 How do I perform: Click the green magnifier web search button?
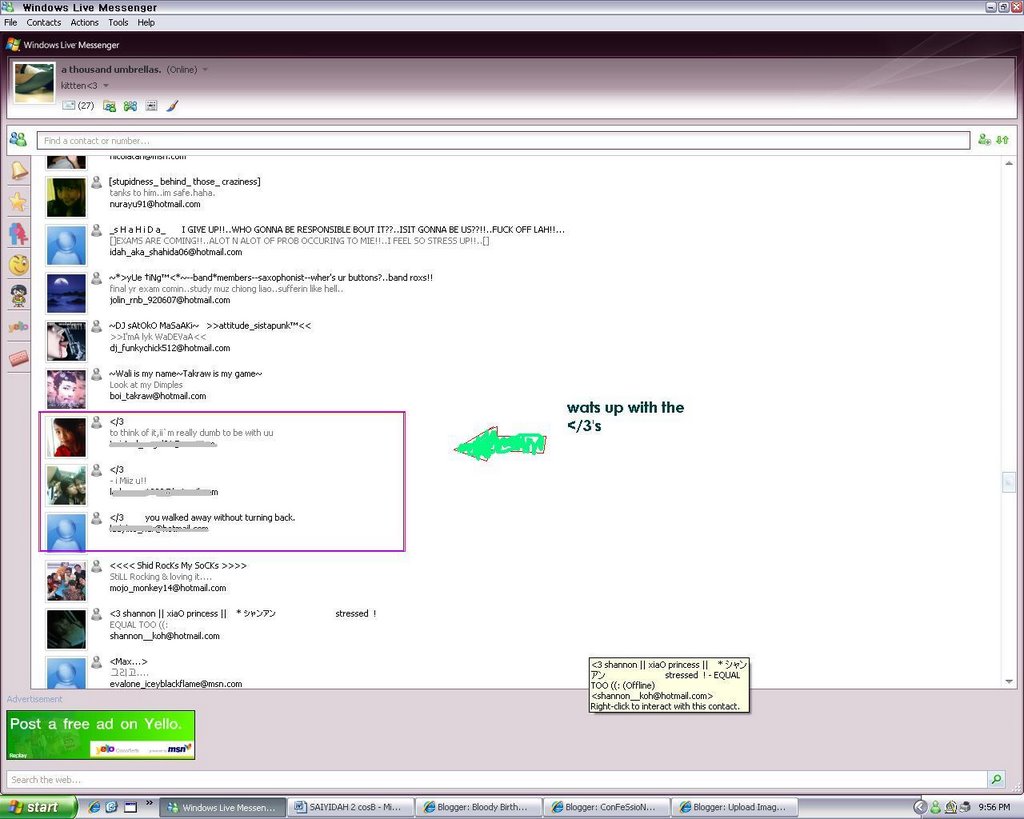[x=997, y=779]
